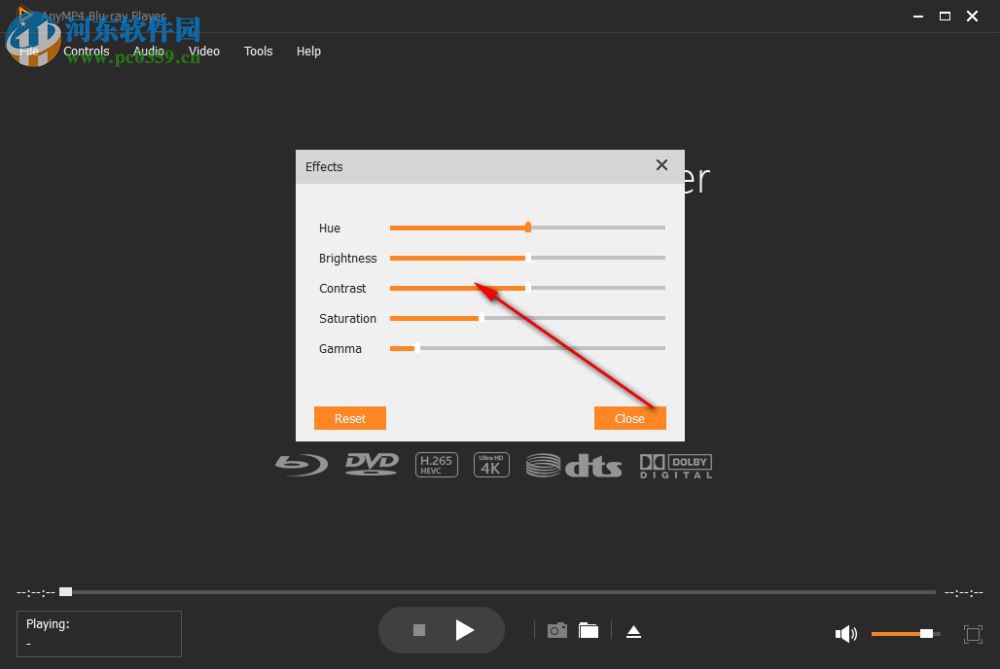
Task: Adjust the volume slider
Action: click(x=906, y=633)
